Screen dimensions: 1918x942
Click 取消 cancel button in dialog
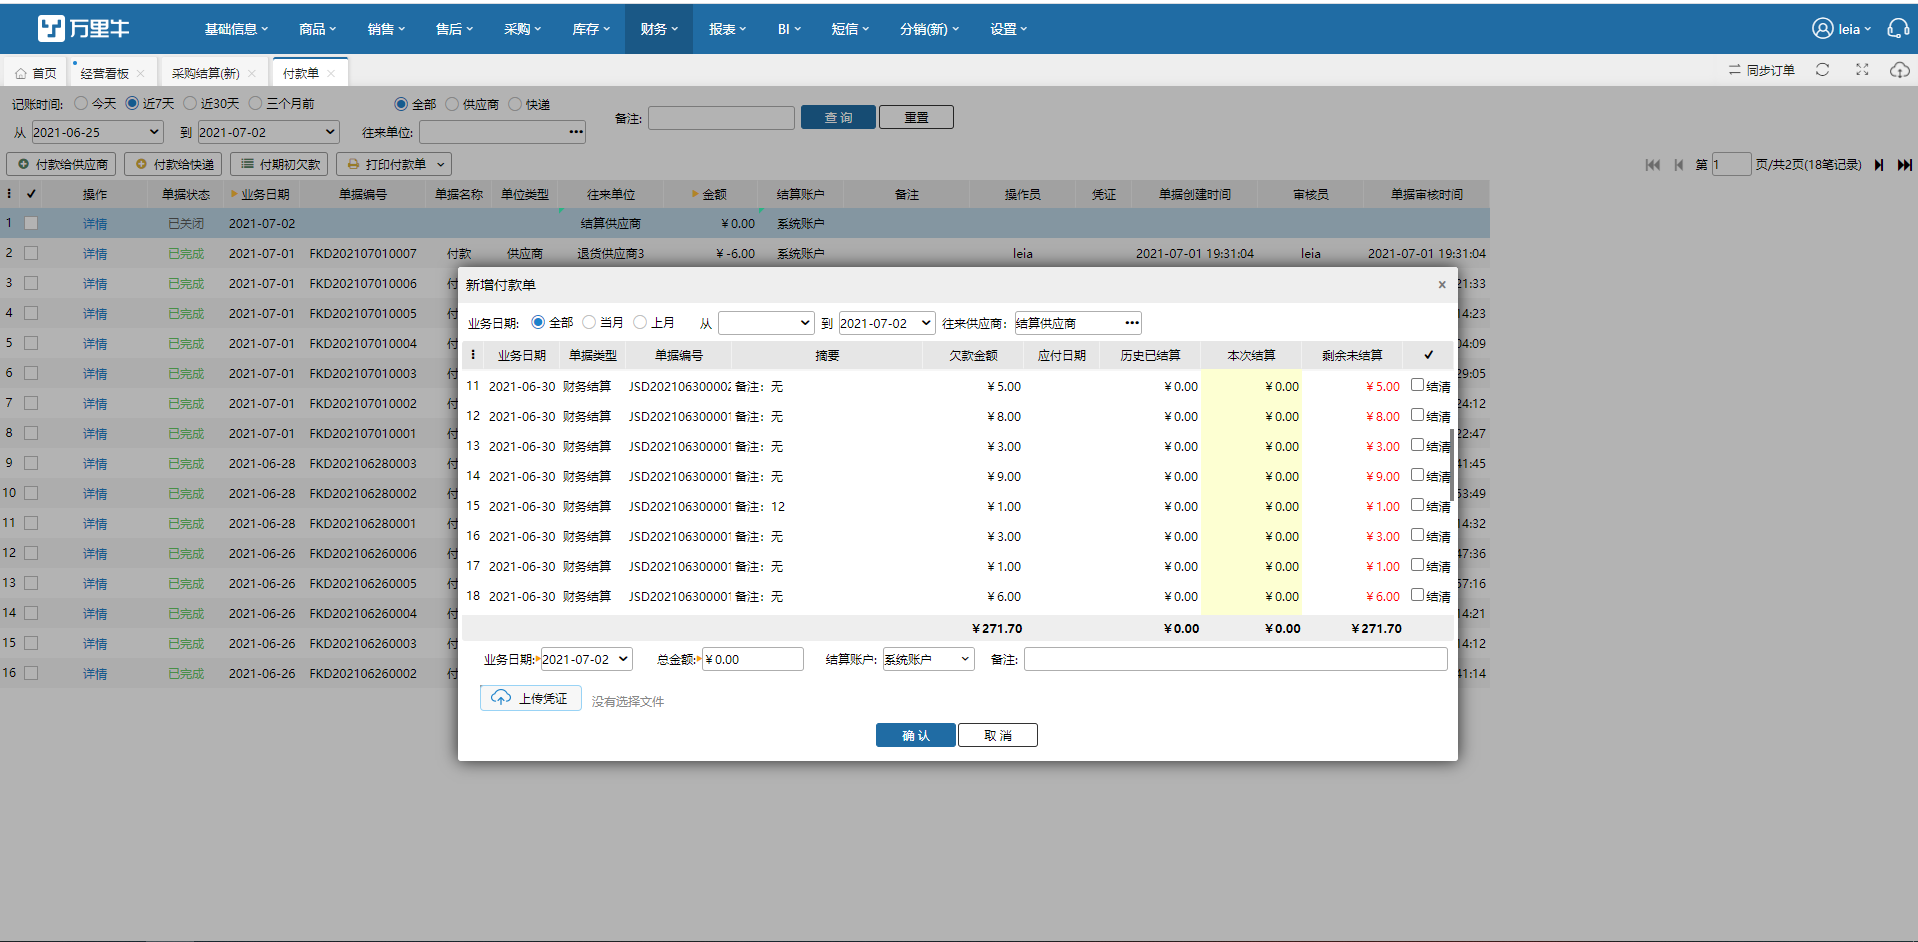997,735
